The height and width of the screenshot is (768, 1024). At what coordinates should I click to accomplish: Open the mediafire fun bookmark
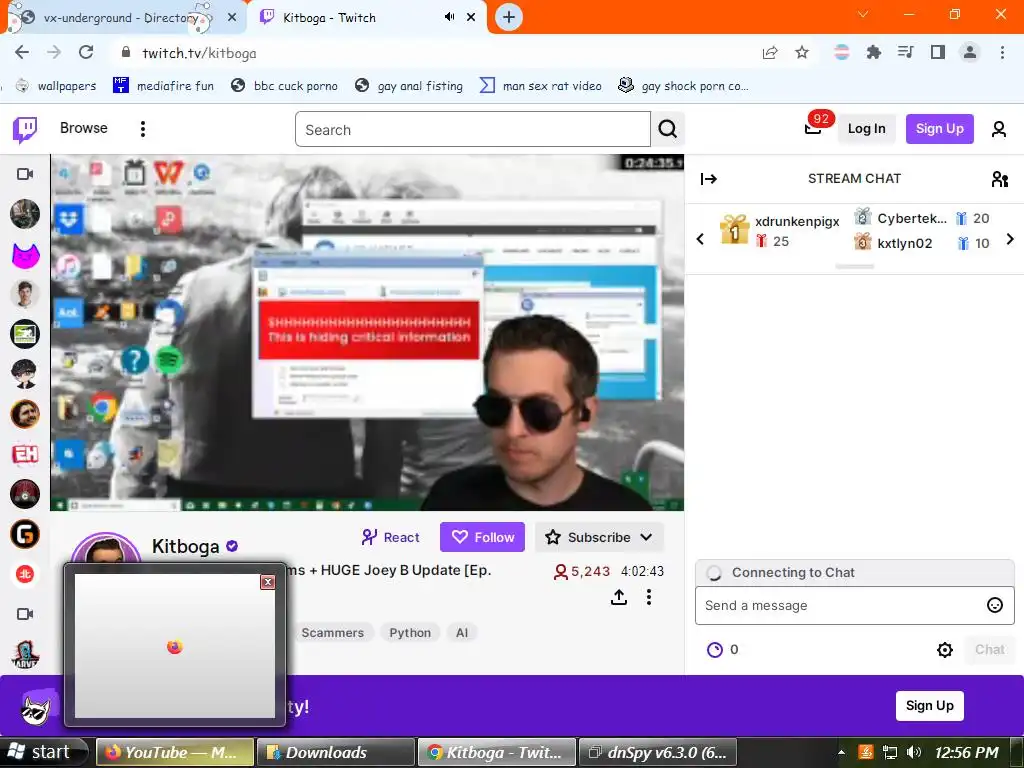point(164,86)
